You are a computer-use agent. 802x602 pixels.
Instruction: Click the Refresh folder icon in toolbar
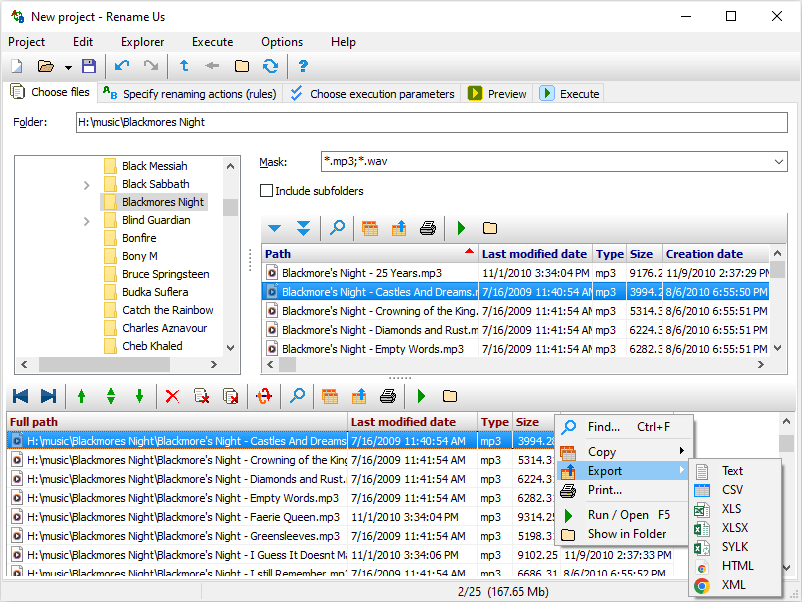tap(271, 66)
